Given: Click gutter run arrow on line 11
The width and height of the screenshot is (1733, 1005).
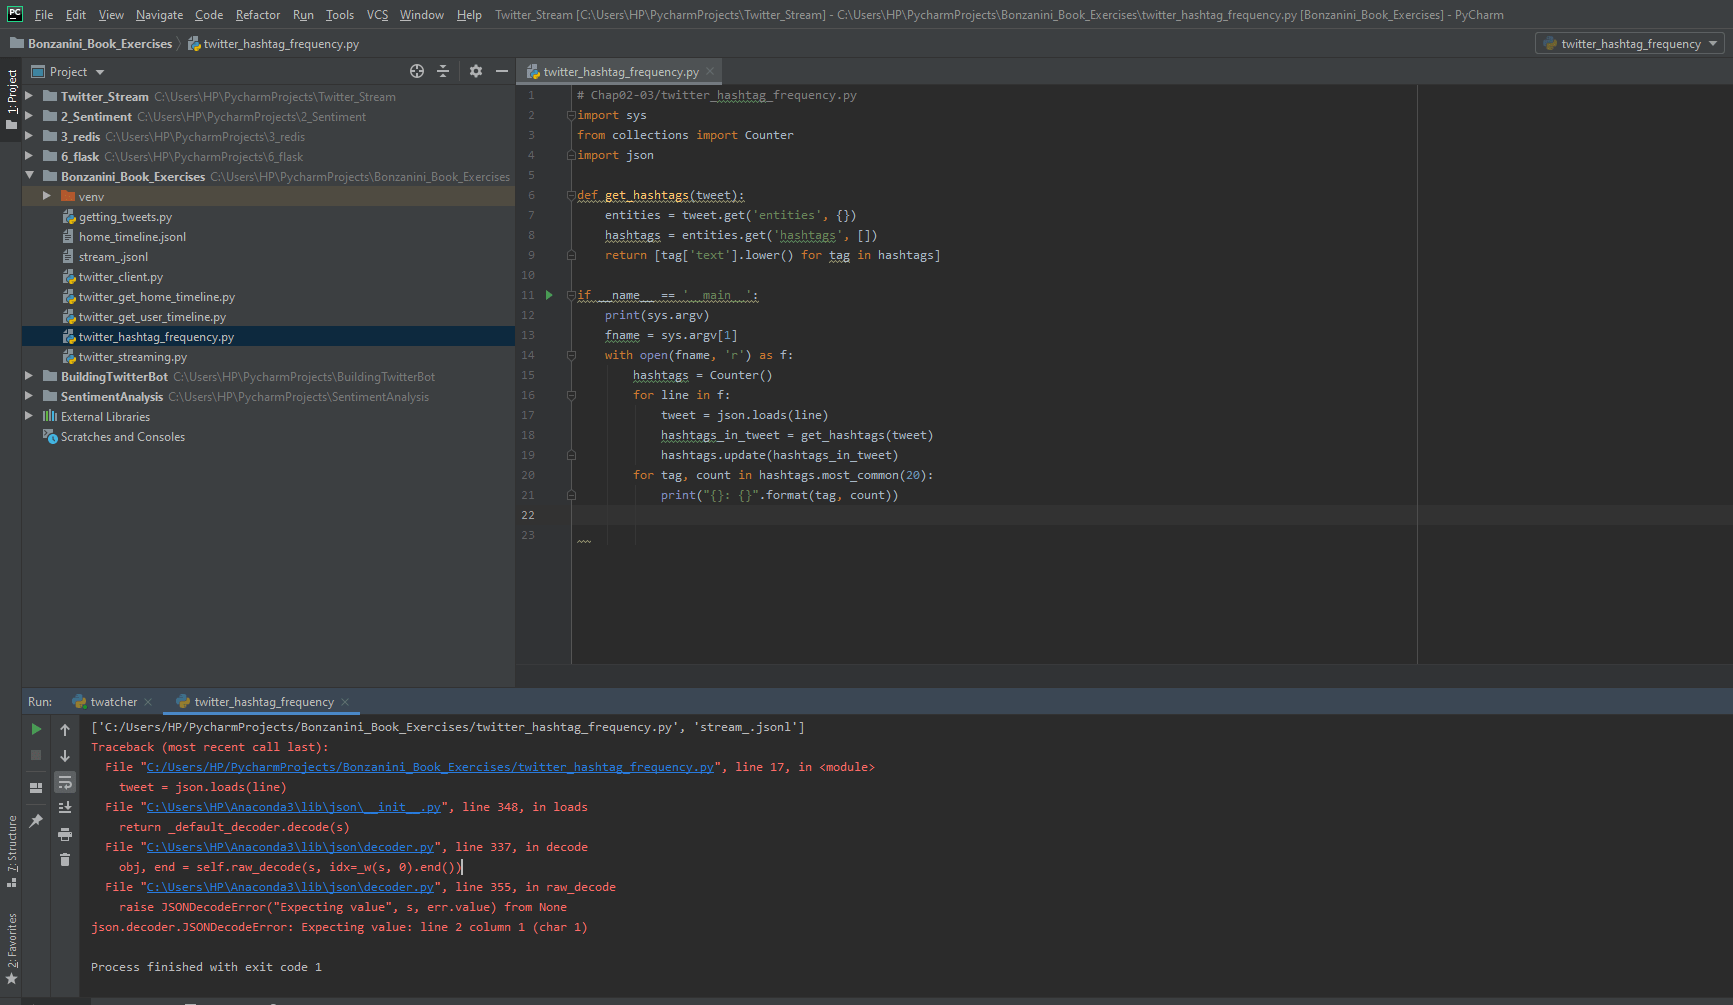Looking at the screenshot, I should click(x=549, y=295).
